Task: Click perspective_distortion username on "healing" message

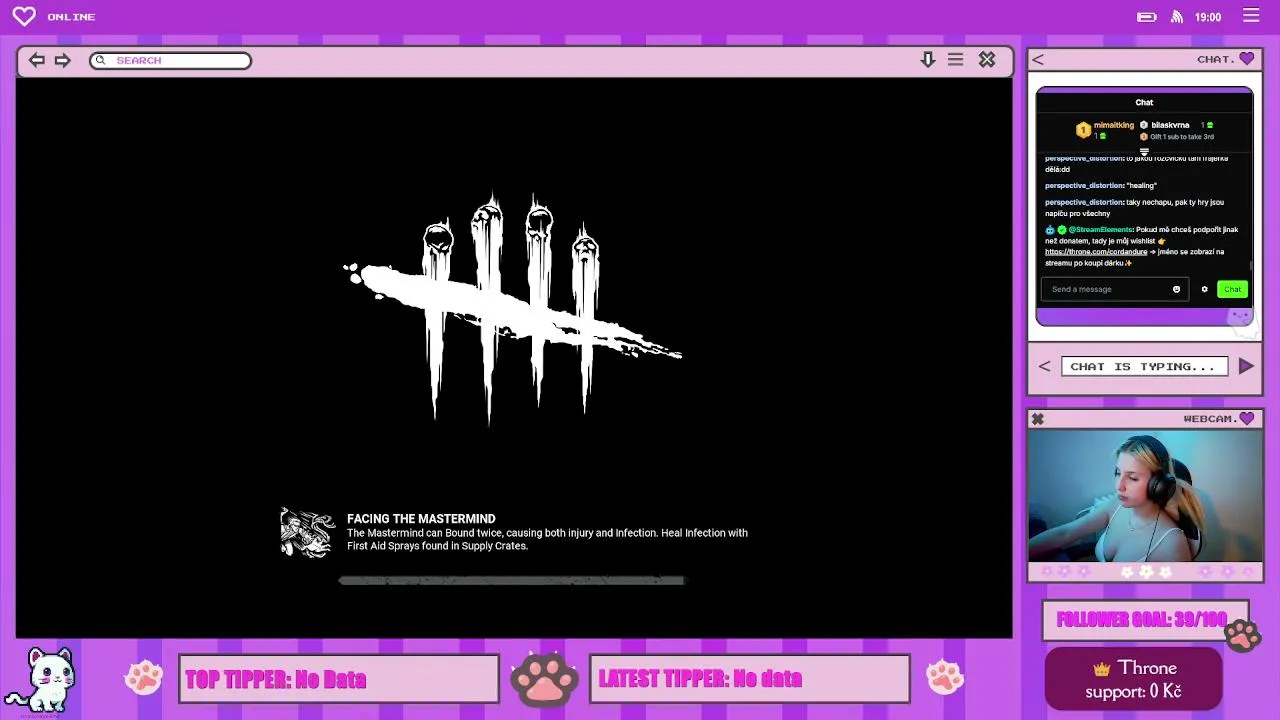Action: pos(1084,185)
